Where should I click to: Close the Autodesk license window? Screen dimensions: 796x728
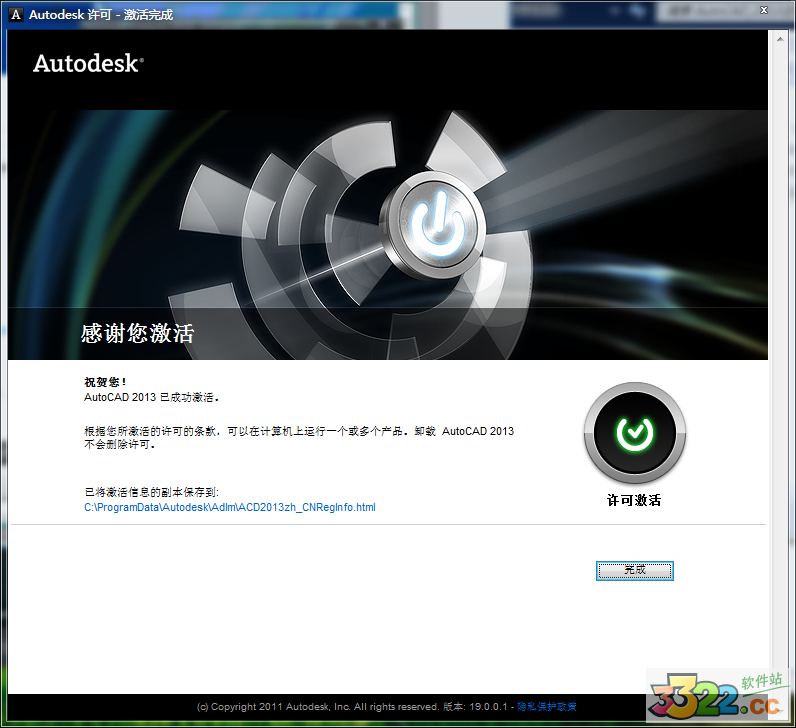pyautogui.click(x=764, y=10)
